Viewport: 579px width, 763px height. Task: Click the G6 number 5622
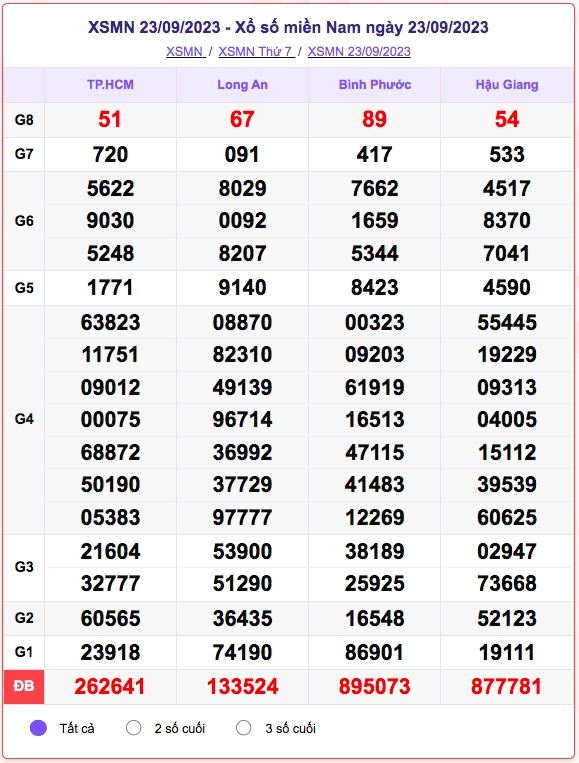pos(110,189)
